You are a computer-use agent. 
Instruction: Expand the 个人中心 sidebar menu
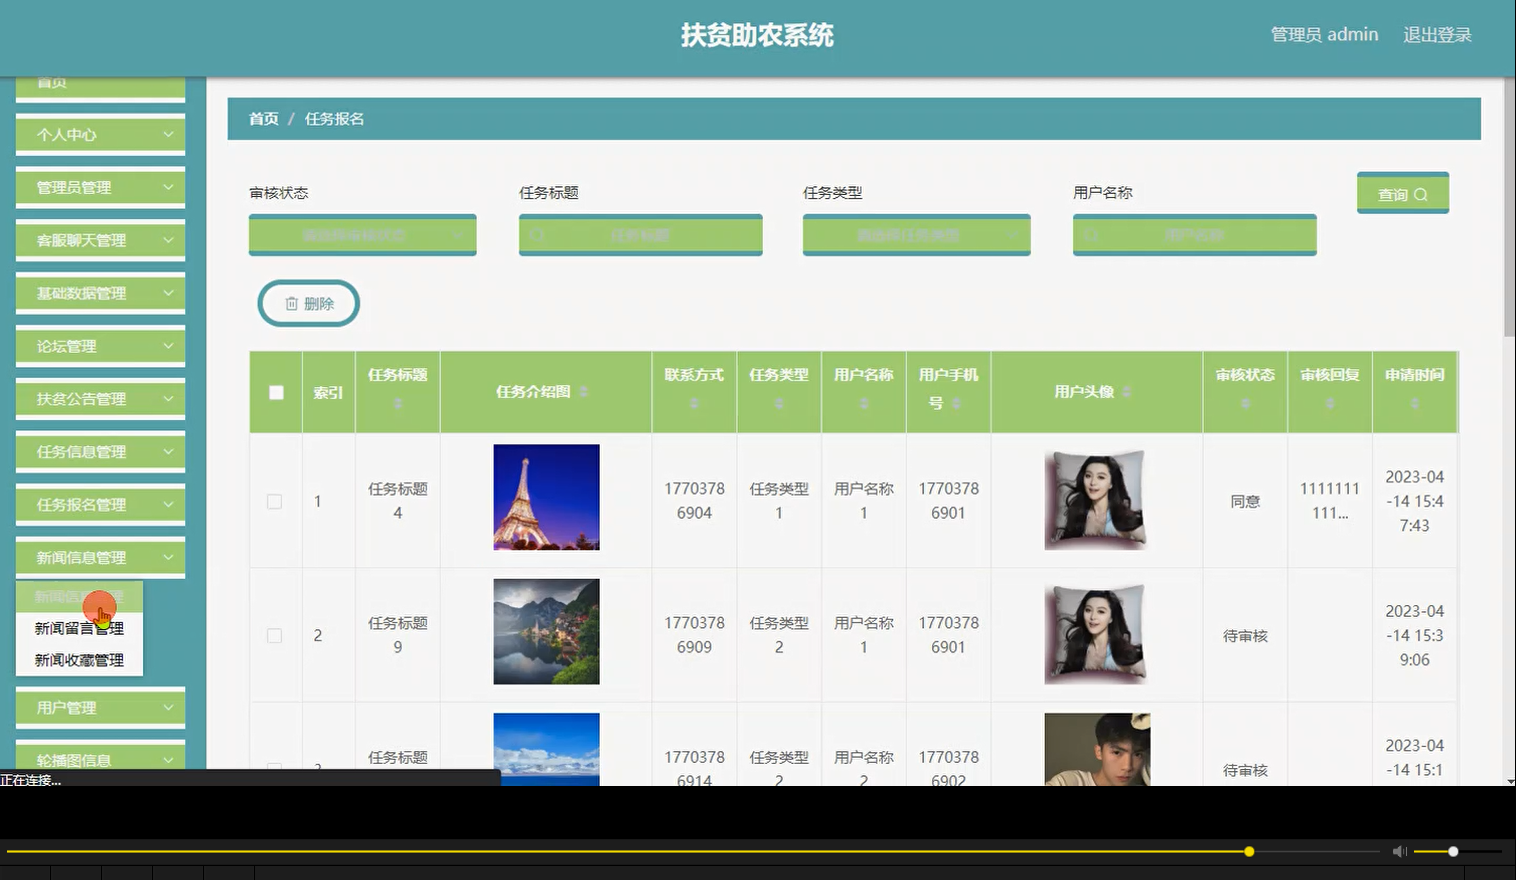click(100, 134)
